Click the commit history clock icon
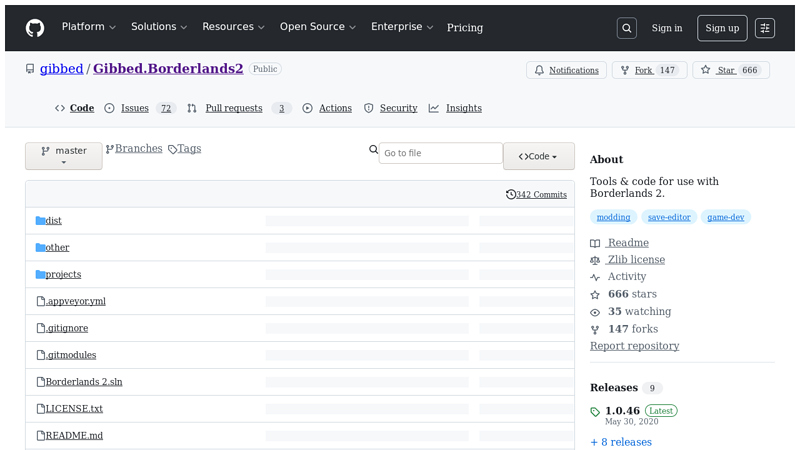800x450 pixels. click(511, 194)
